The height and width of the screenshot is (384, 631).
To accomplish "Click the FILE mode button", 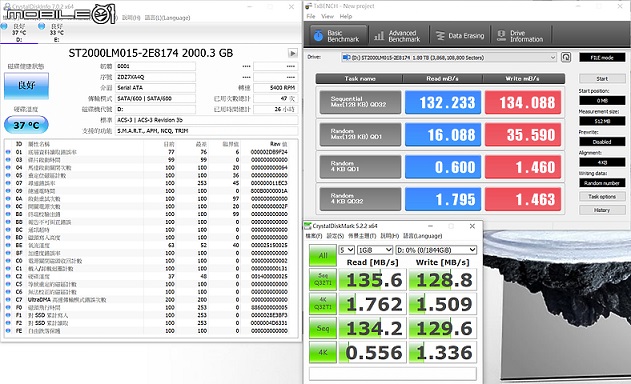I will pyautogui.click(x=602, y=57).
